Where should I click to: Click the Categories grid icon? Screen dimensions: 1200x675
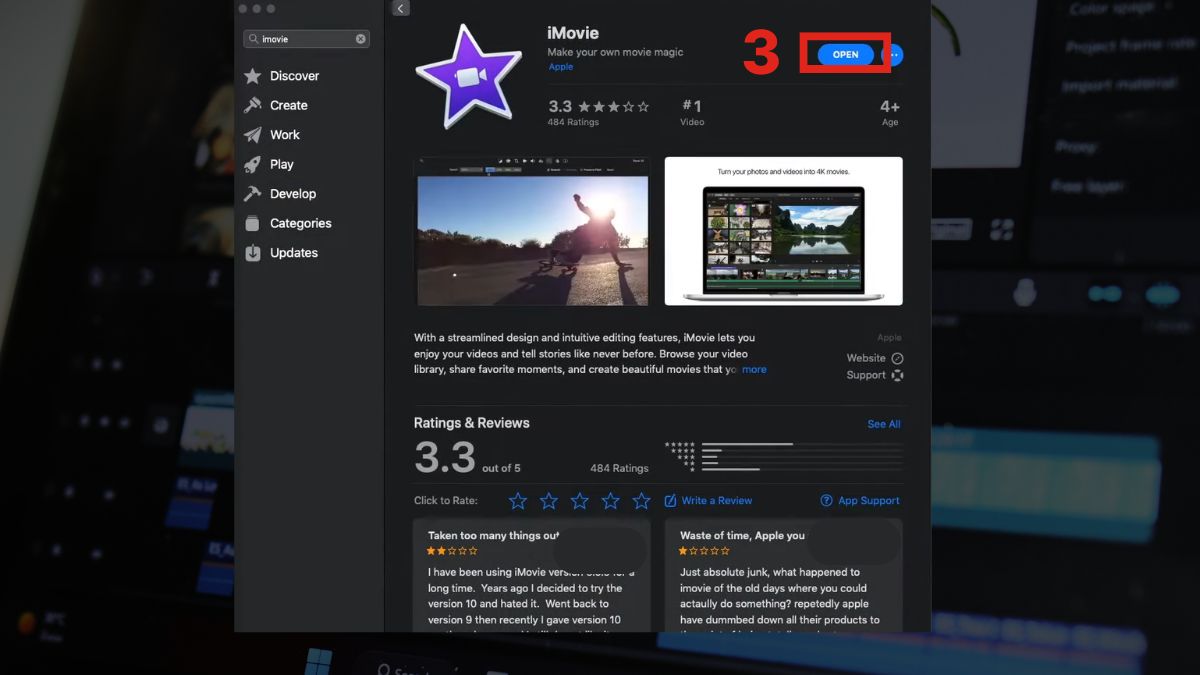tap(252, 223)
